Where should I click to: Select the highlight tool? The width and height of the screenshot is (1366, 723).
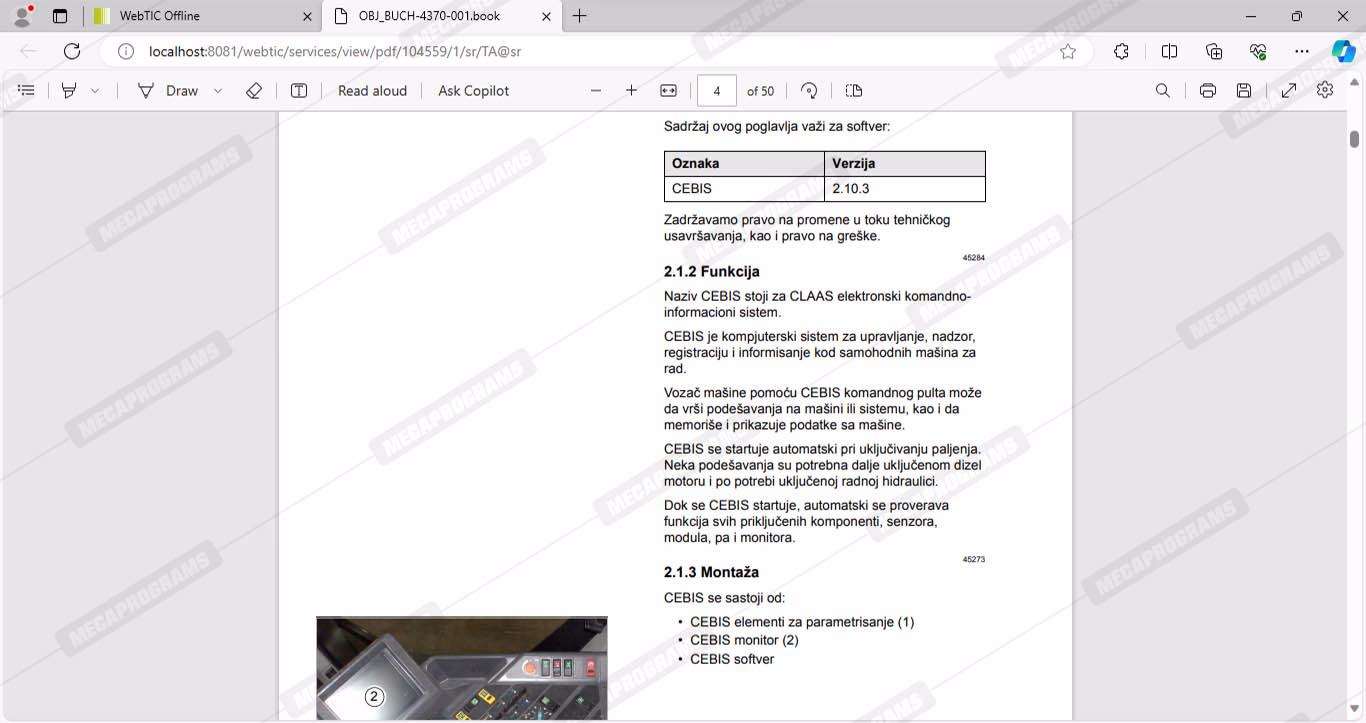point(69,91)
